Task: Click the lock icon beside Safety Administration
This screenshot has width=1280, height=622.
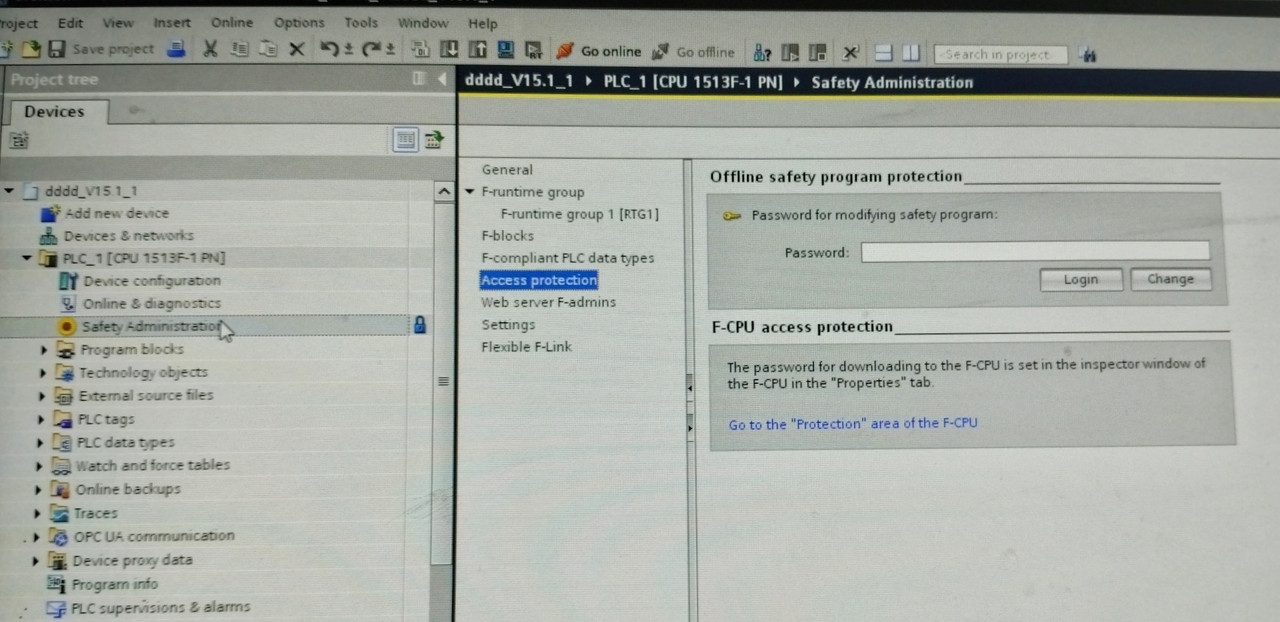Action: coord(420,324)
